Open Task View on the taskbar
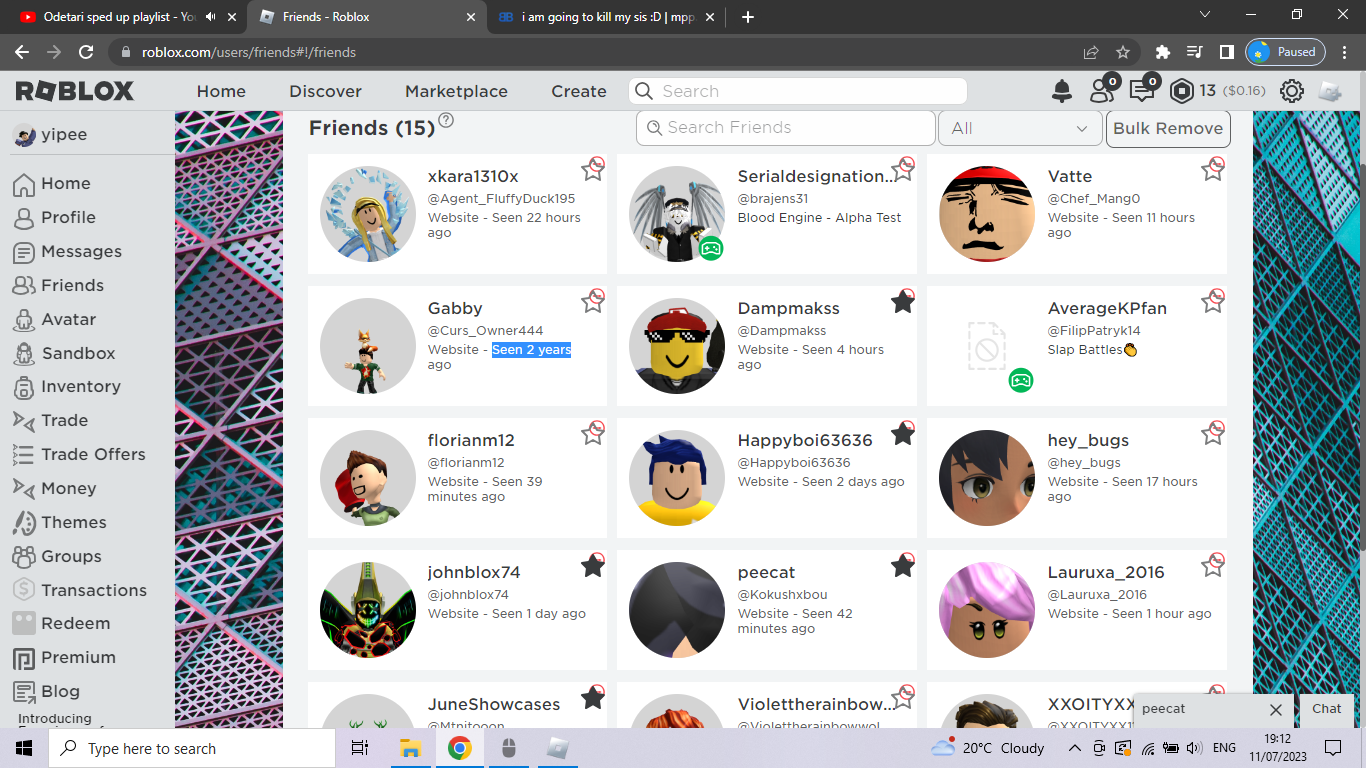Image resolution: width=1366 pixels, height=768 pixels. (x=360, y=748)
